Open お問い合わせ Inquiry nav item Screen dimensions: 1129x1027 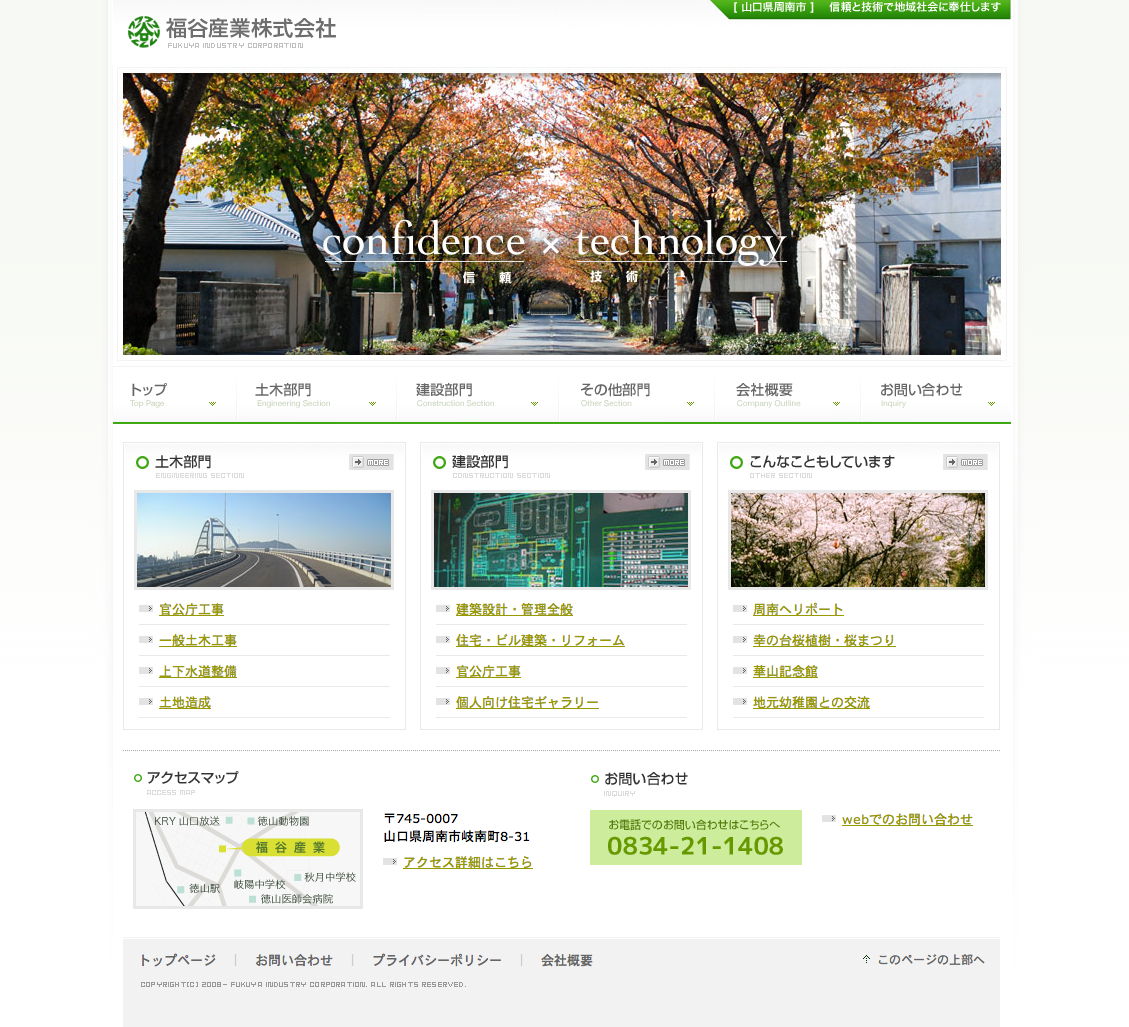(x=936, y=395)
